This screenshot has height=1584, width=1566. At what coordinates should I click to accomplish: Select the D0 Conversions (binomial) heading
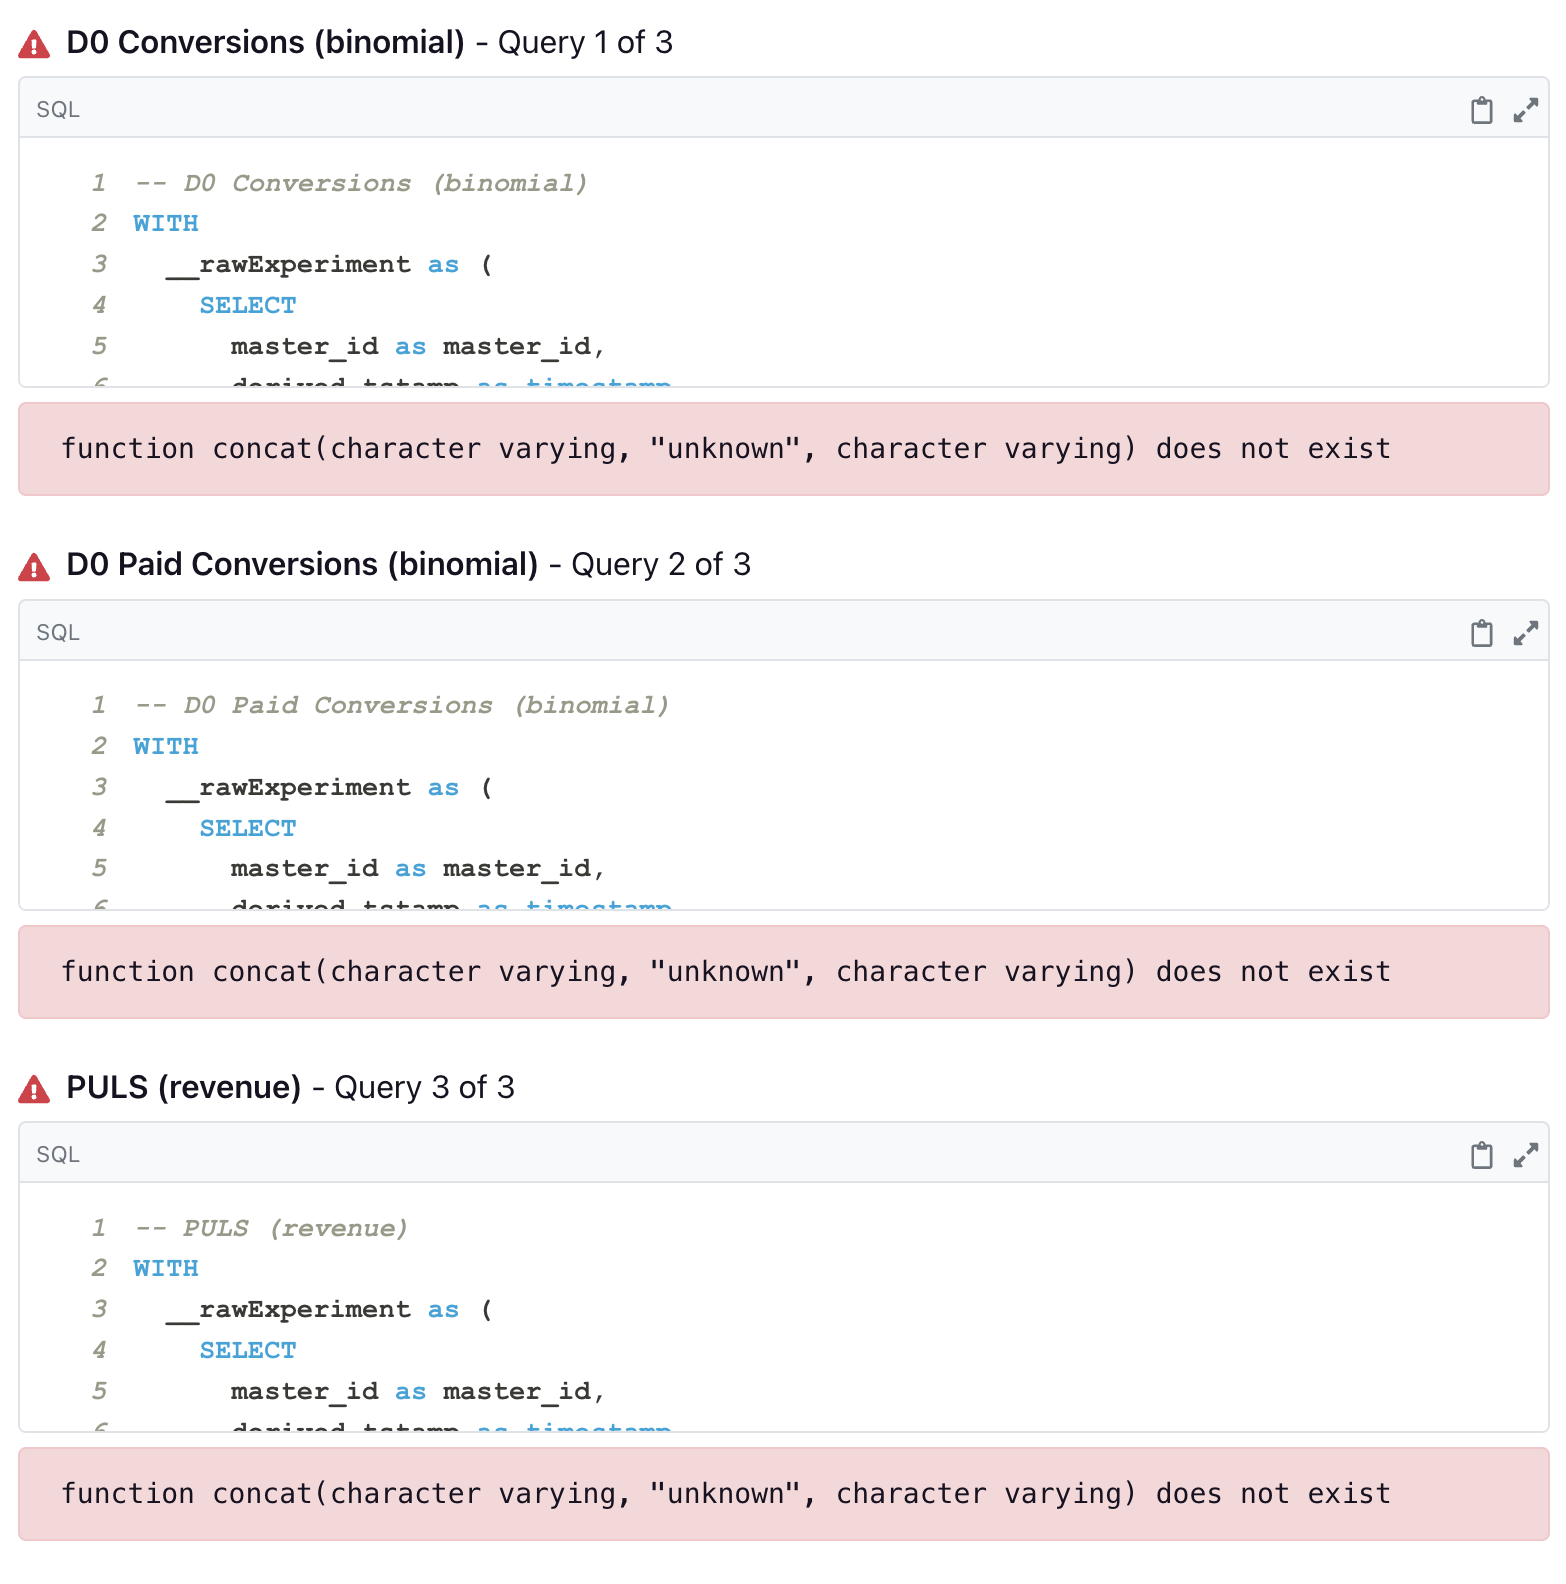(x=265, y=42)
